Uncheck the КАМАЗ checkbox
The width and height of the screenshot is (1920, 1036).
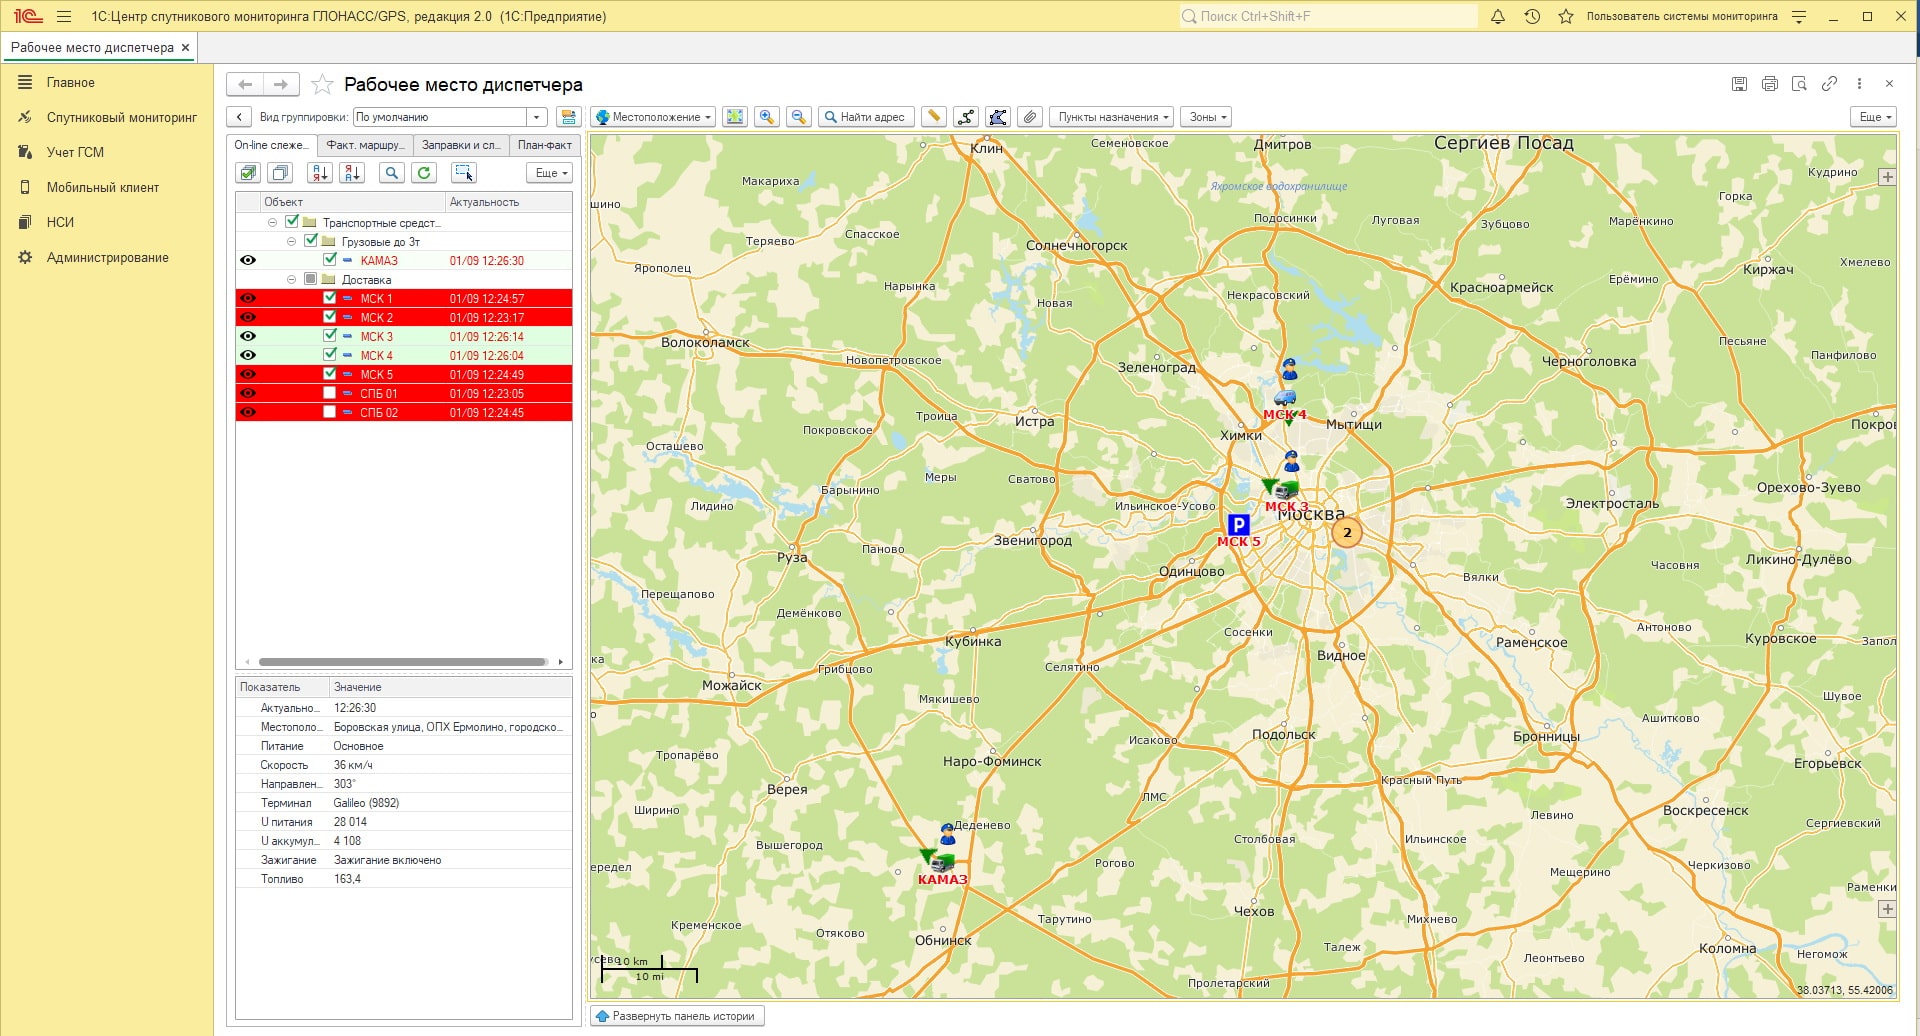tap(330, 260)
